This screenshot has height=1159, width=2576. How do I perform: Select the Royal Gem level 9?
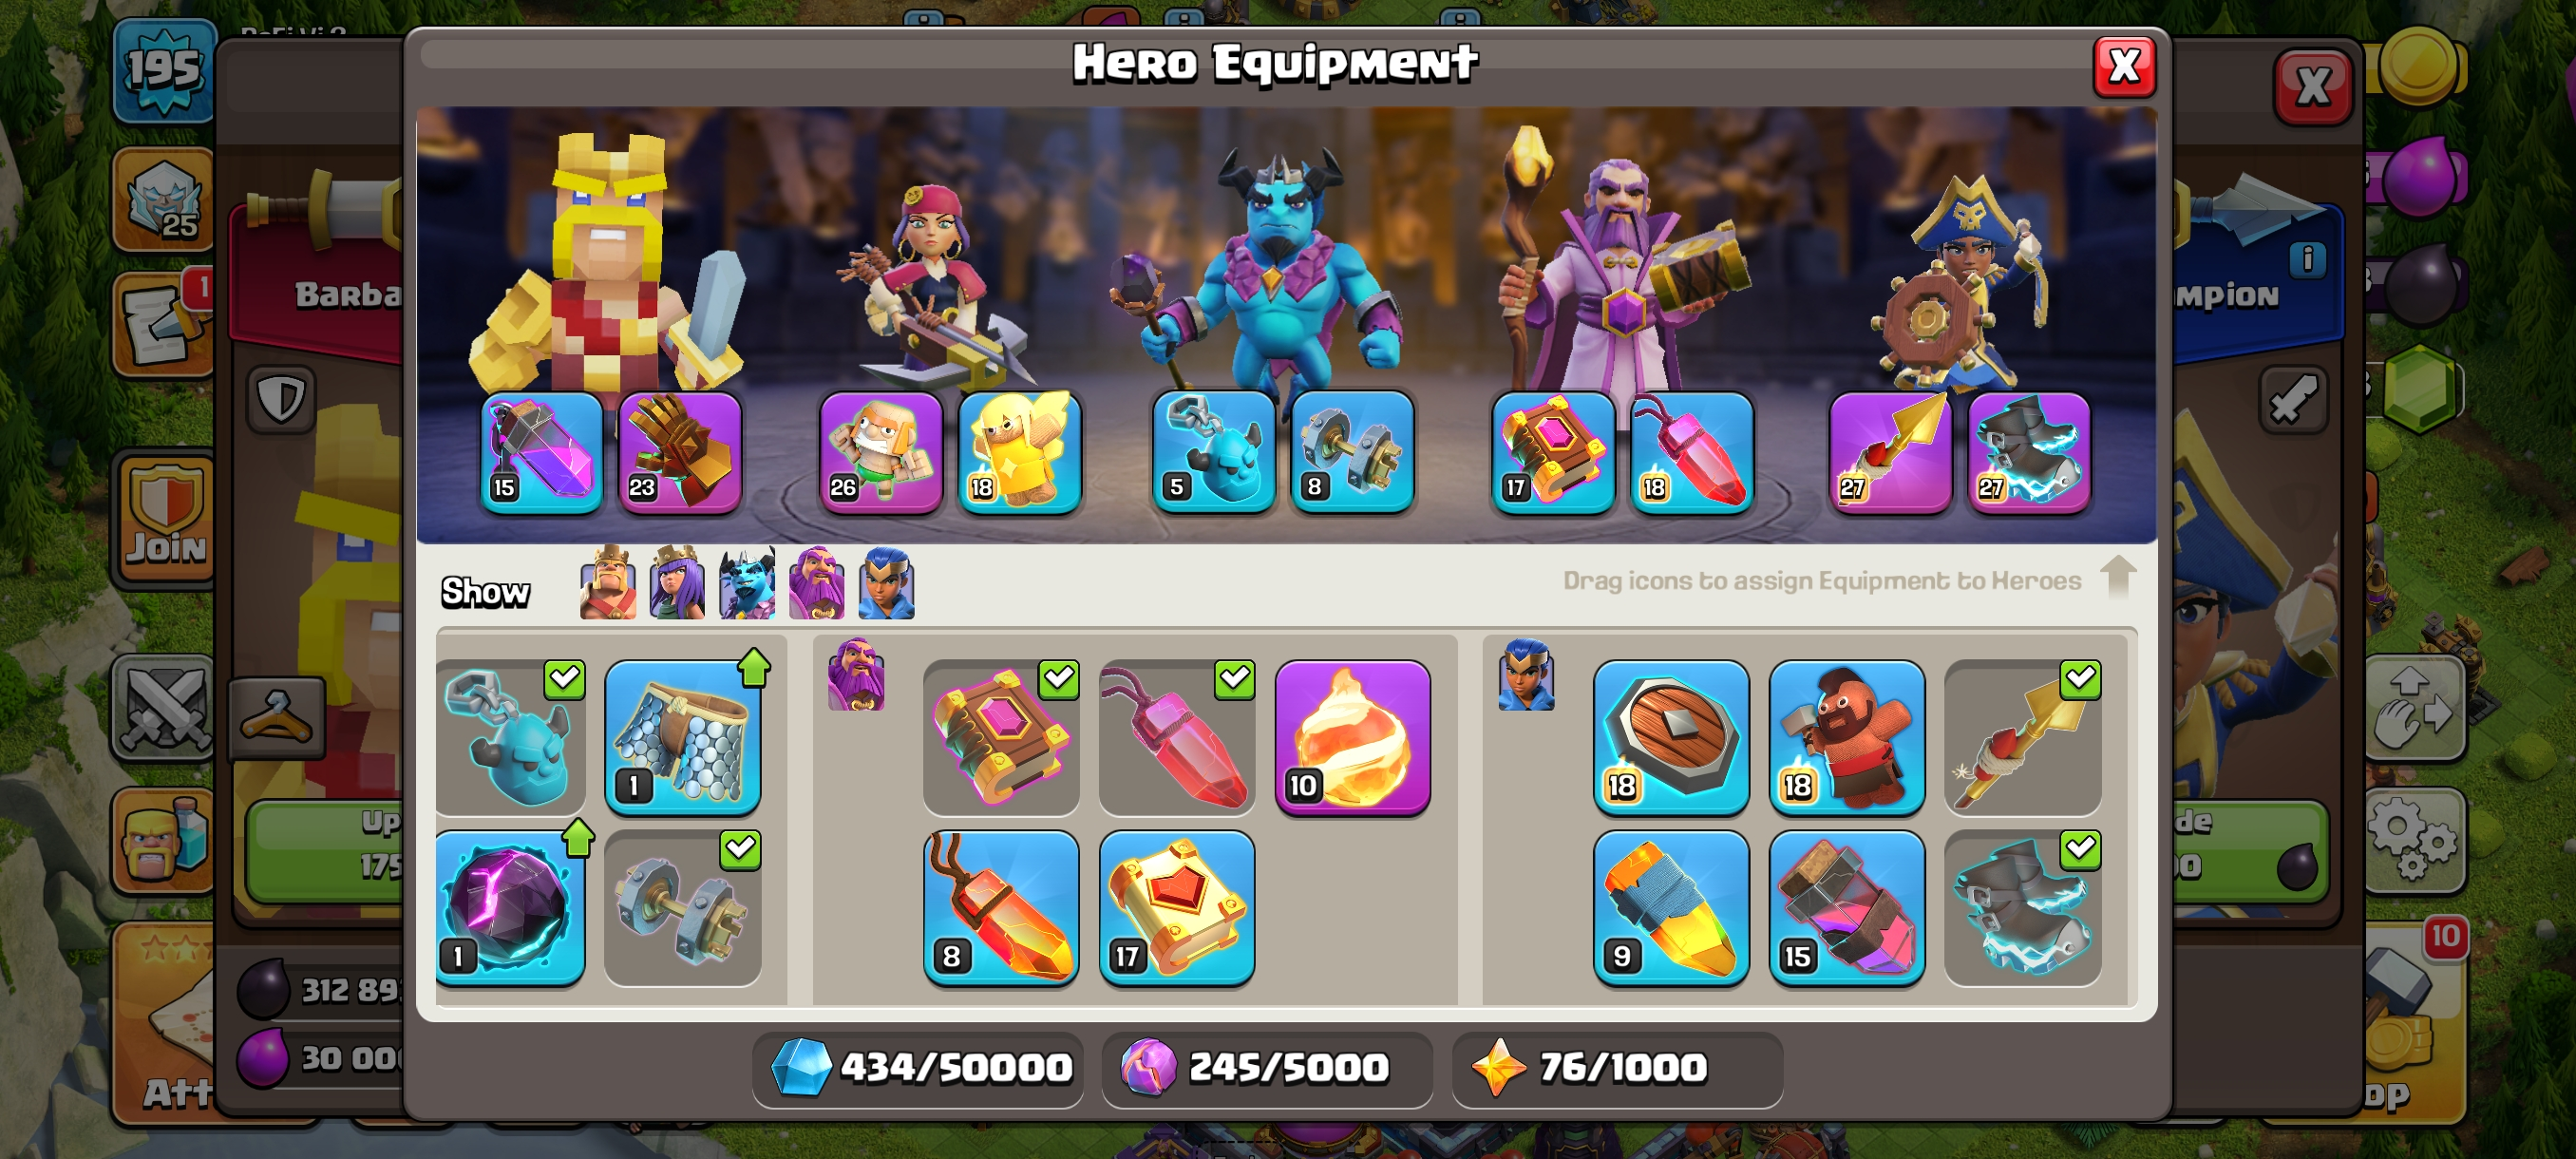[x=1670, y=907]
